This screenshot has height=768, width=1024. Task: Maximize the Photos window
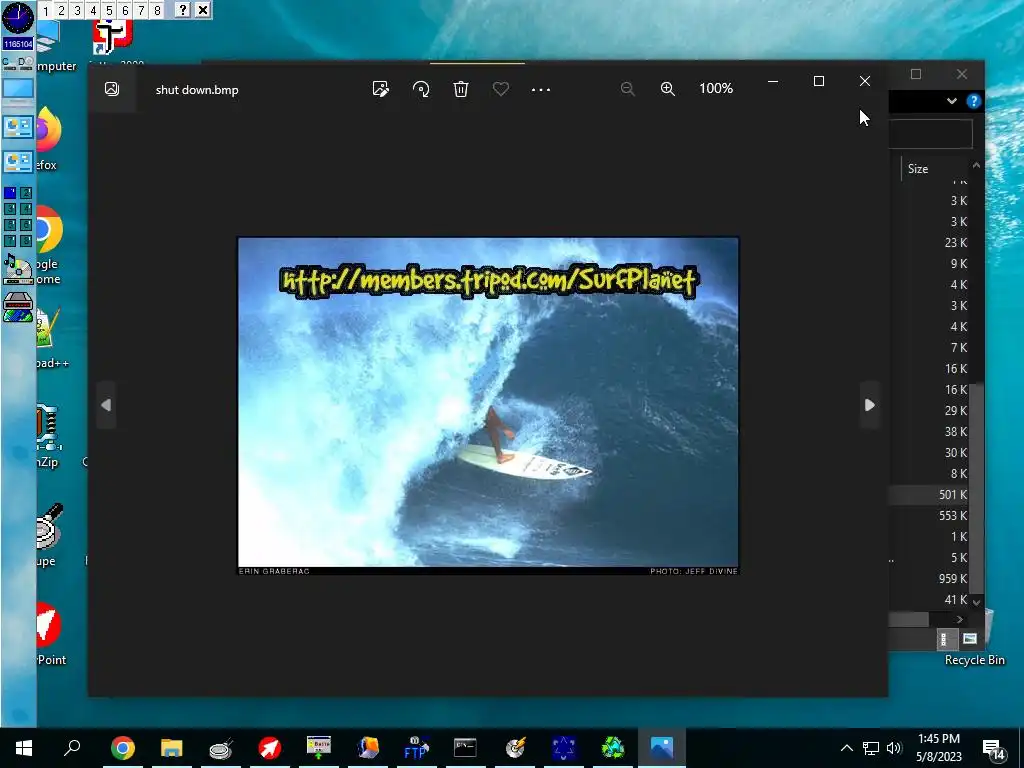pos(818,81)
